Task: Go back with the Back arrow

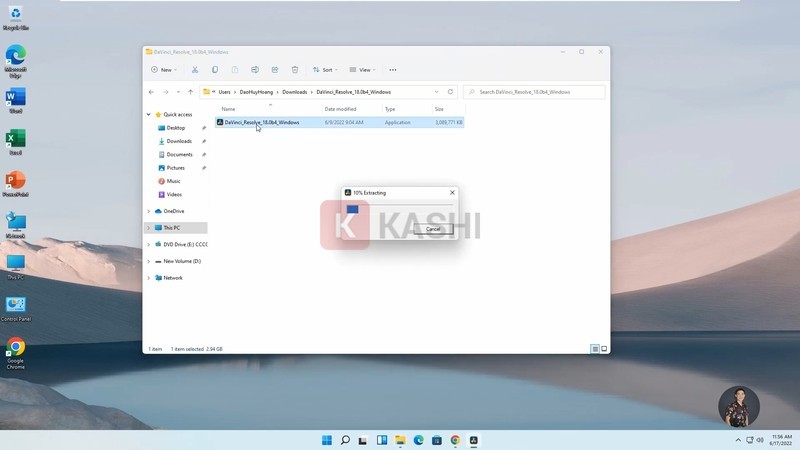Action: (x=151, y=92)
